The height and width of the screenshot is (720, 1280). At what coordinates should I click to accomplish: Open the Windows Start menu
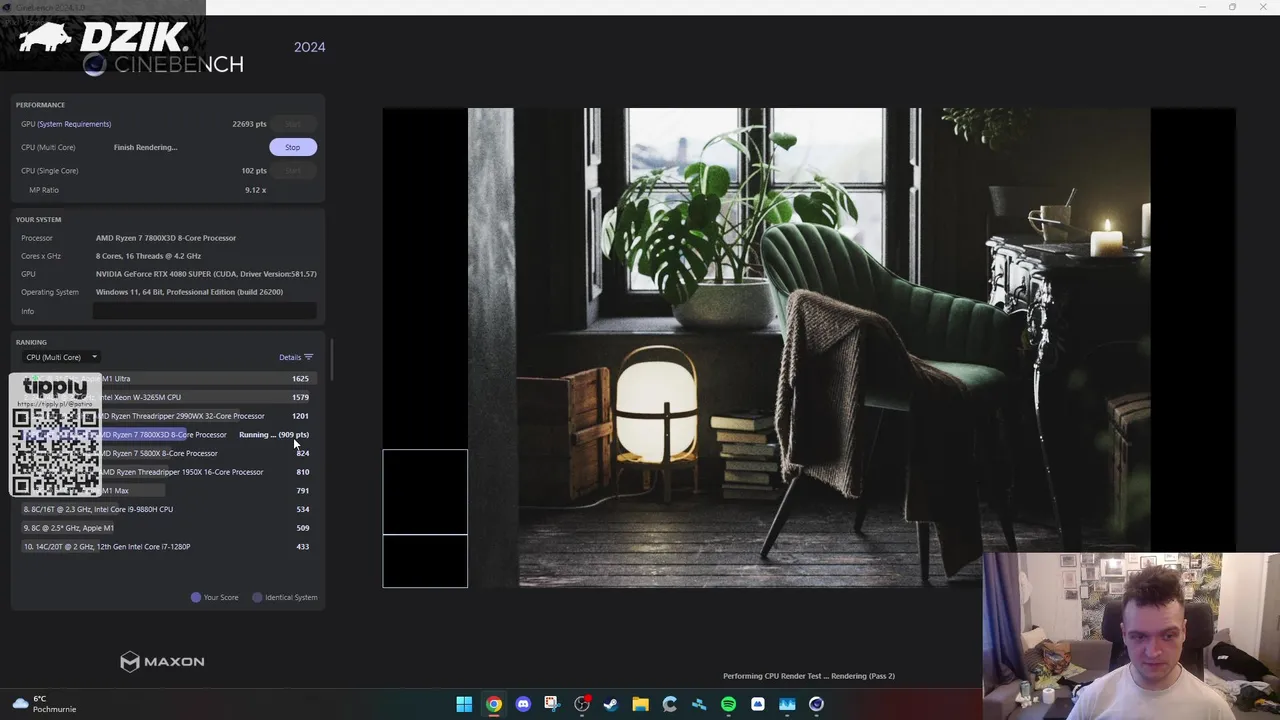[x=464, y=704]
